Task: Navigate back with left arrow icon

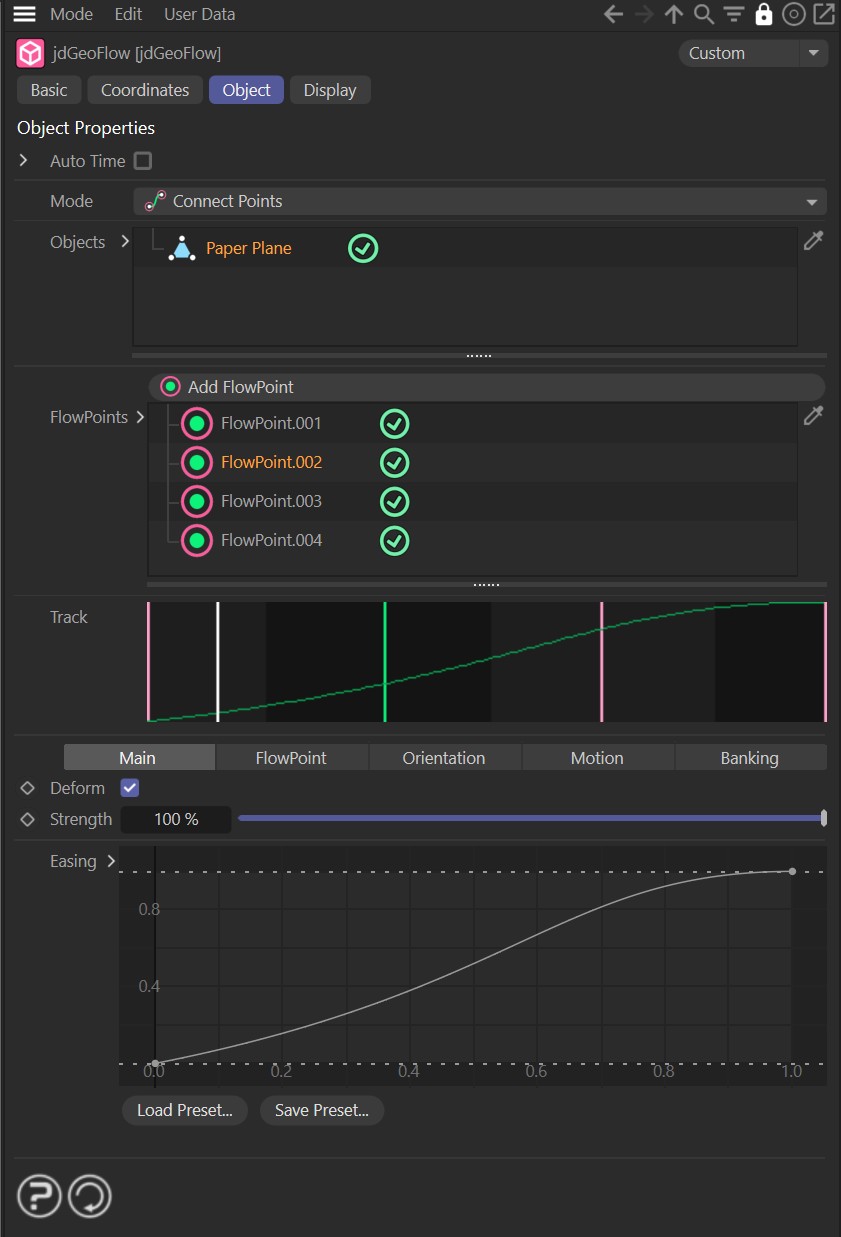Action: click(614, 14)
